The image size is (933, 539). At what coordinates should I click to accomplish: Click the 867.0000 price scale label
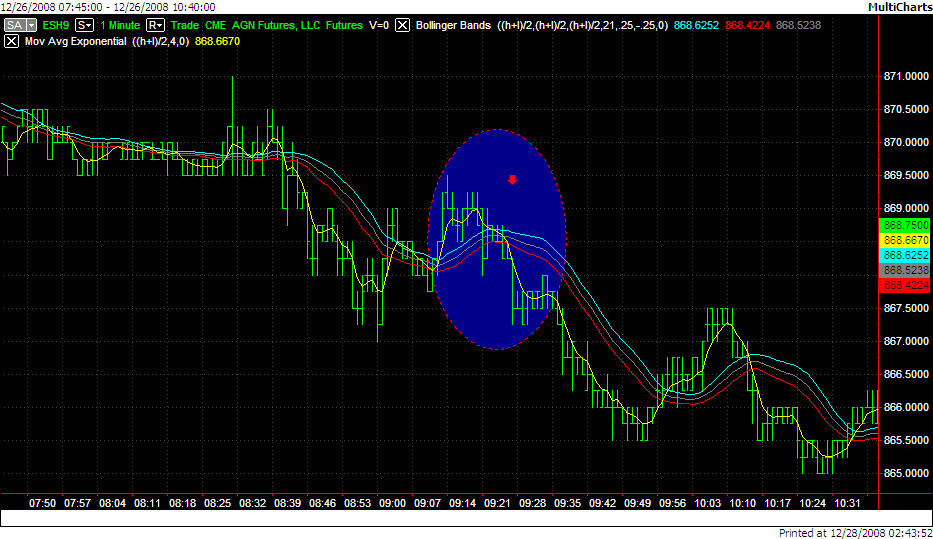pos(906,341)
